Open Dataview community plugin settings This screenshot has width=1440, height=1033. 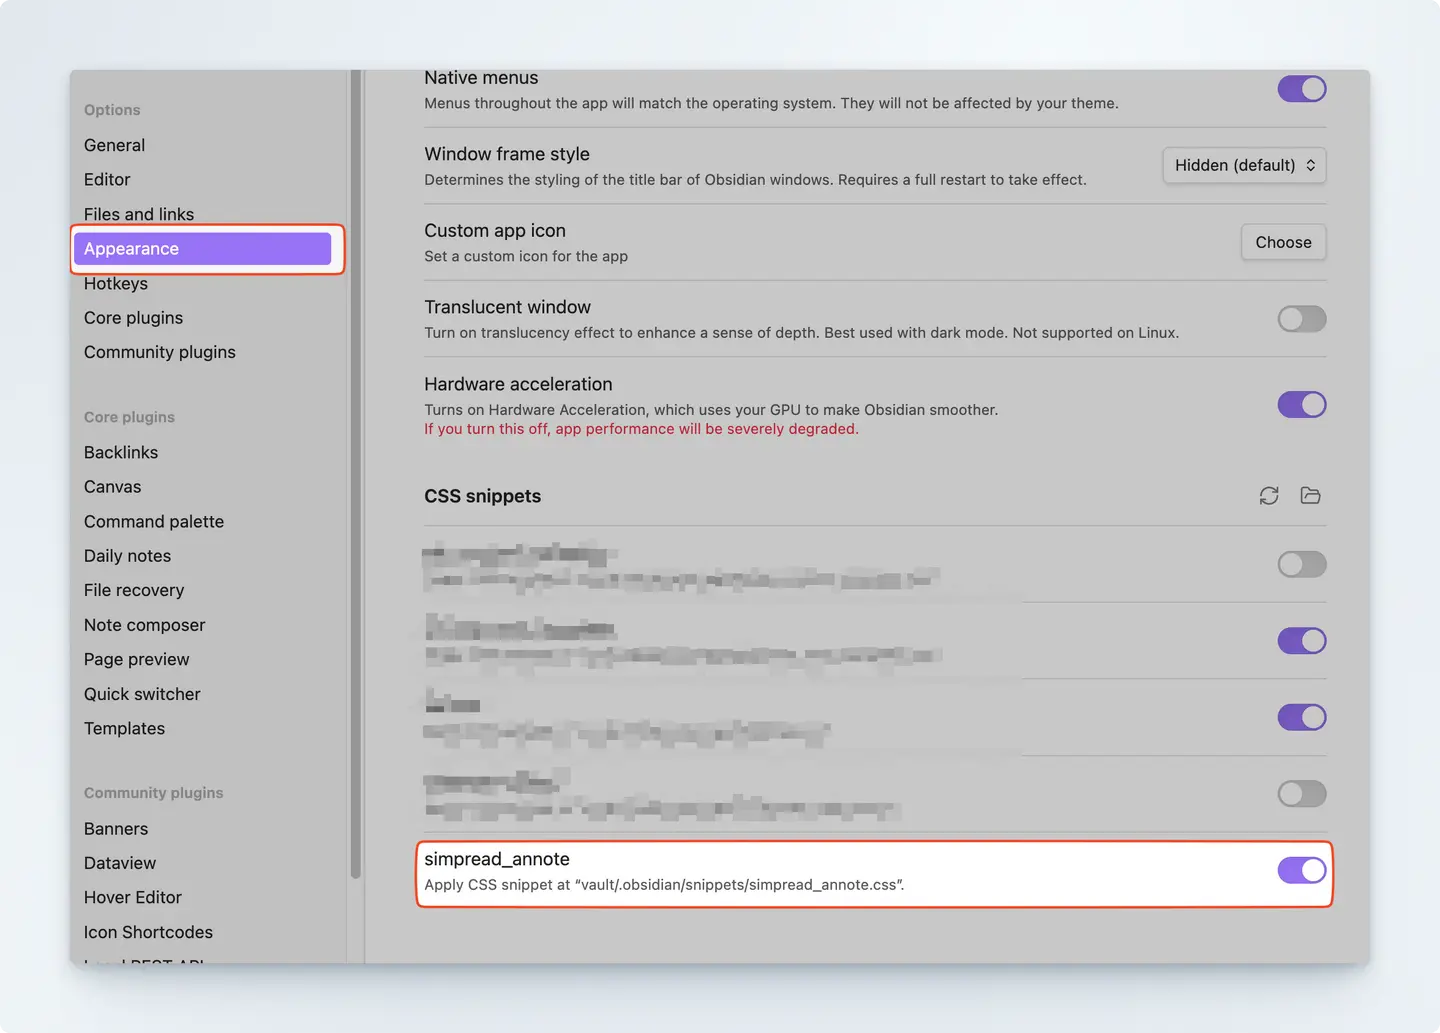(x=120, y=863)
